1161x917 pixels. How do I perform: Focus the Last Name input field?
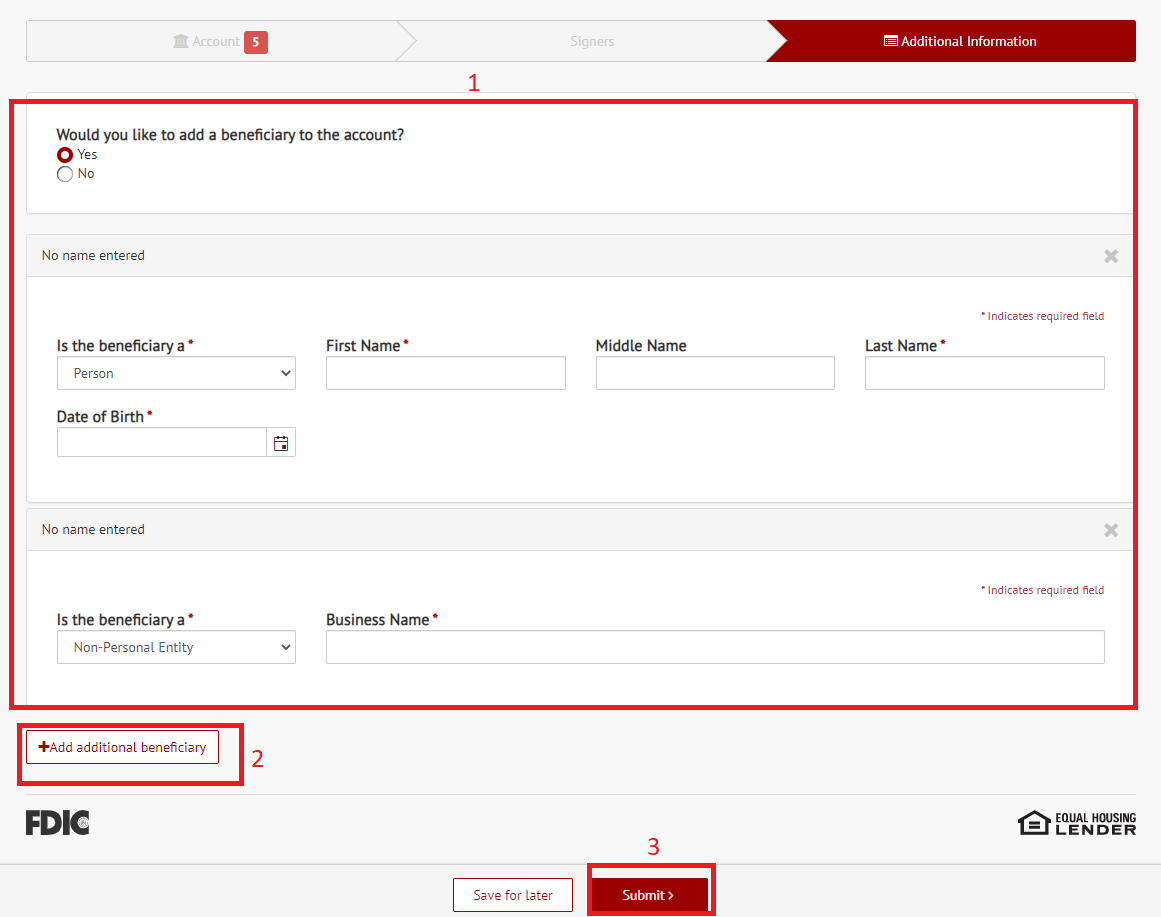click(x=984, y=373)
